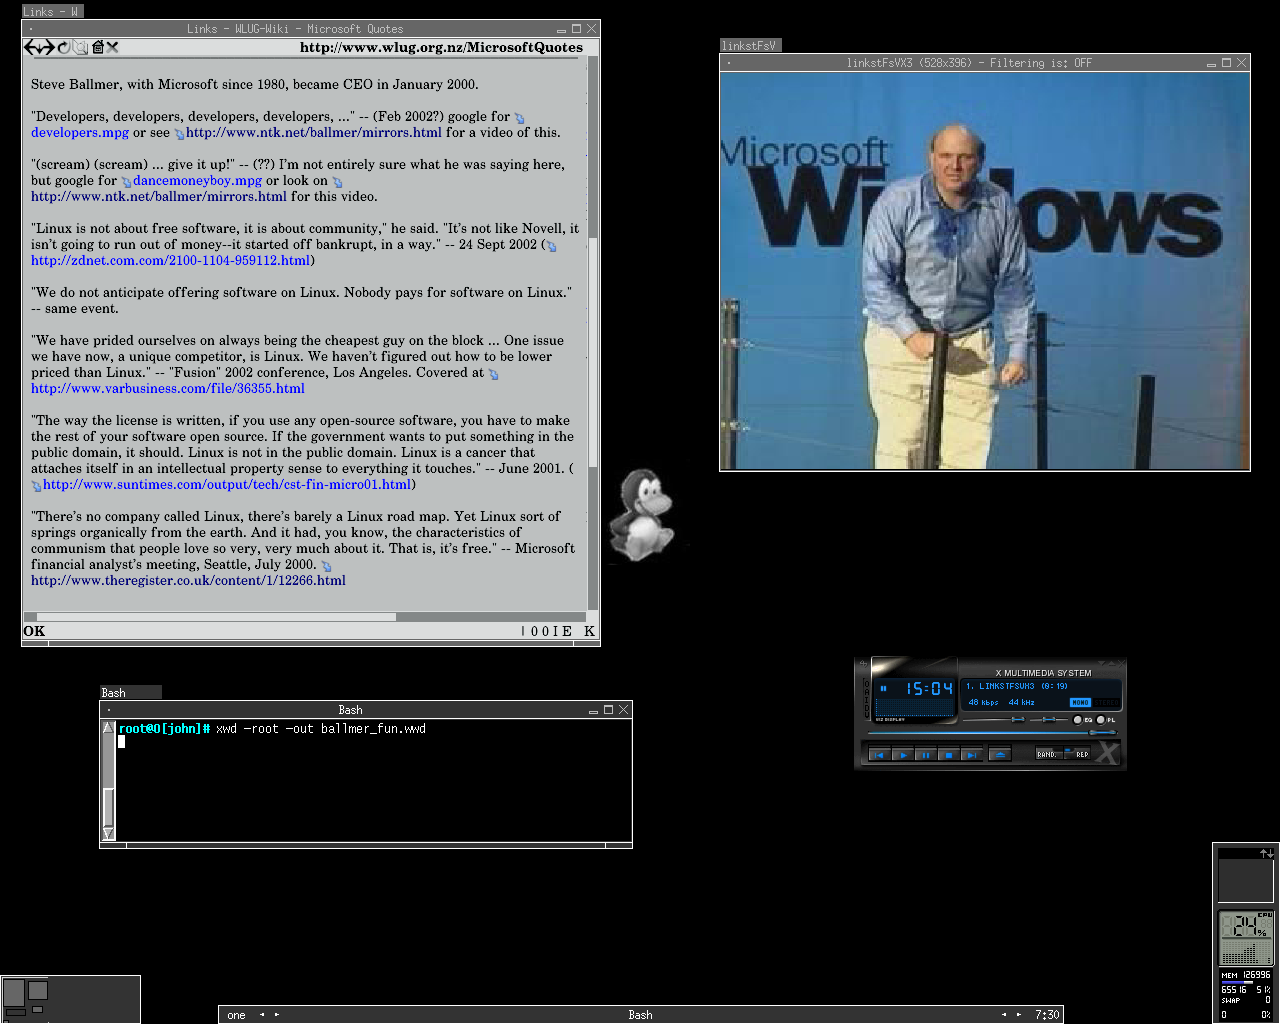The height and width of the screenshot is (1024, 1280).
Task: Click the video frame in linkstFsVX3 window
Action: (x=985, y=270)
